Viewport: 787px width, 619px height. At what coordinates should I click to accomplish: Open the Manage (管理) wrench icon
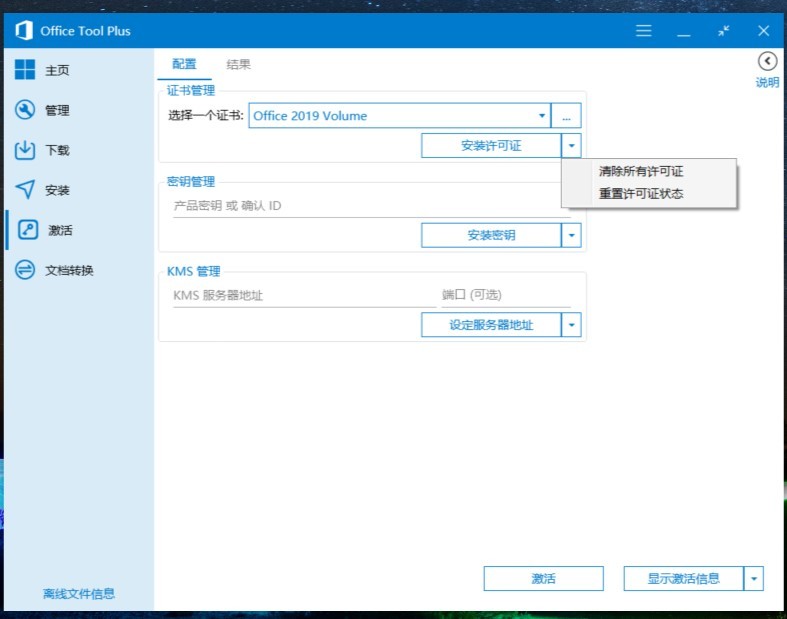pos(25,110)
